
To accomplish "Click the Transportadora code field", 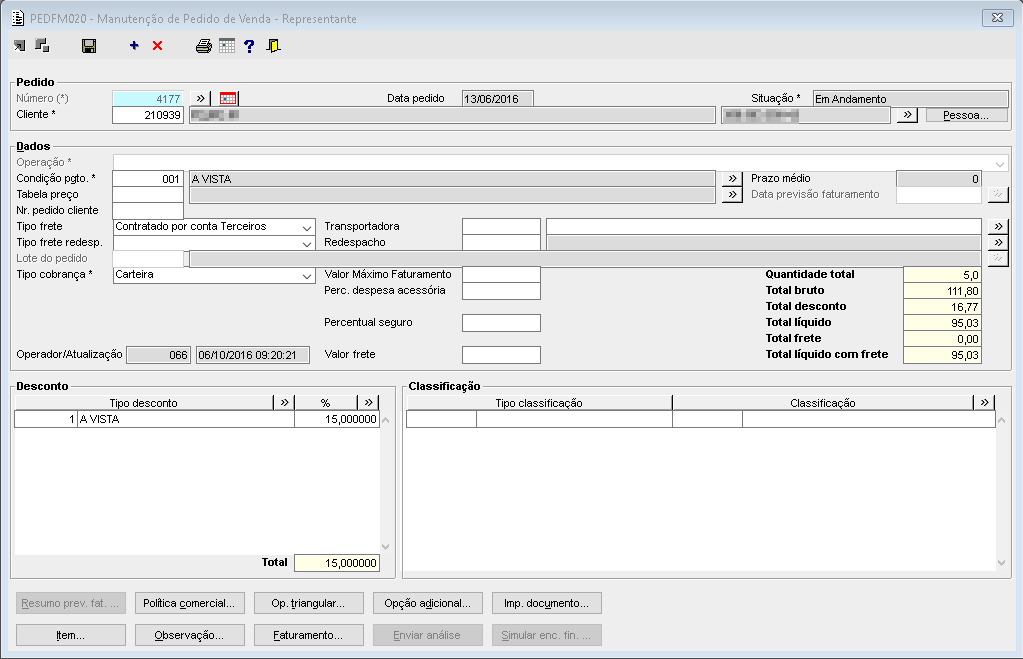I will point(501,226).
